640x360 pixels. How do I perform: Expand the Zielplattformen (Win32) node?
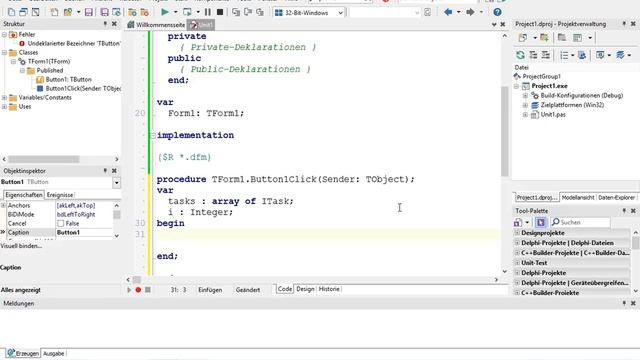pos(525,105)
